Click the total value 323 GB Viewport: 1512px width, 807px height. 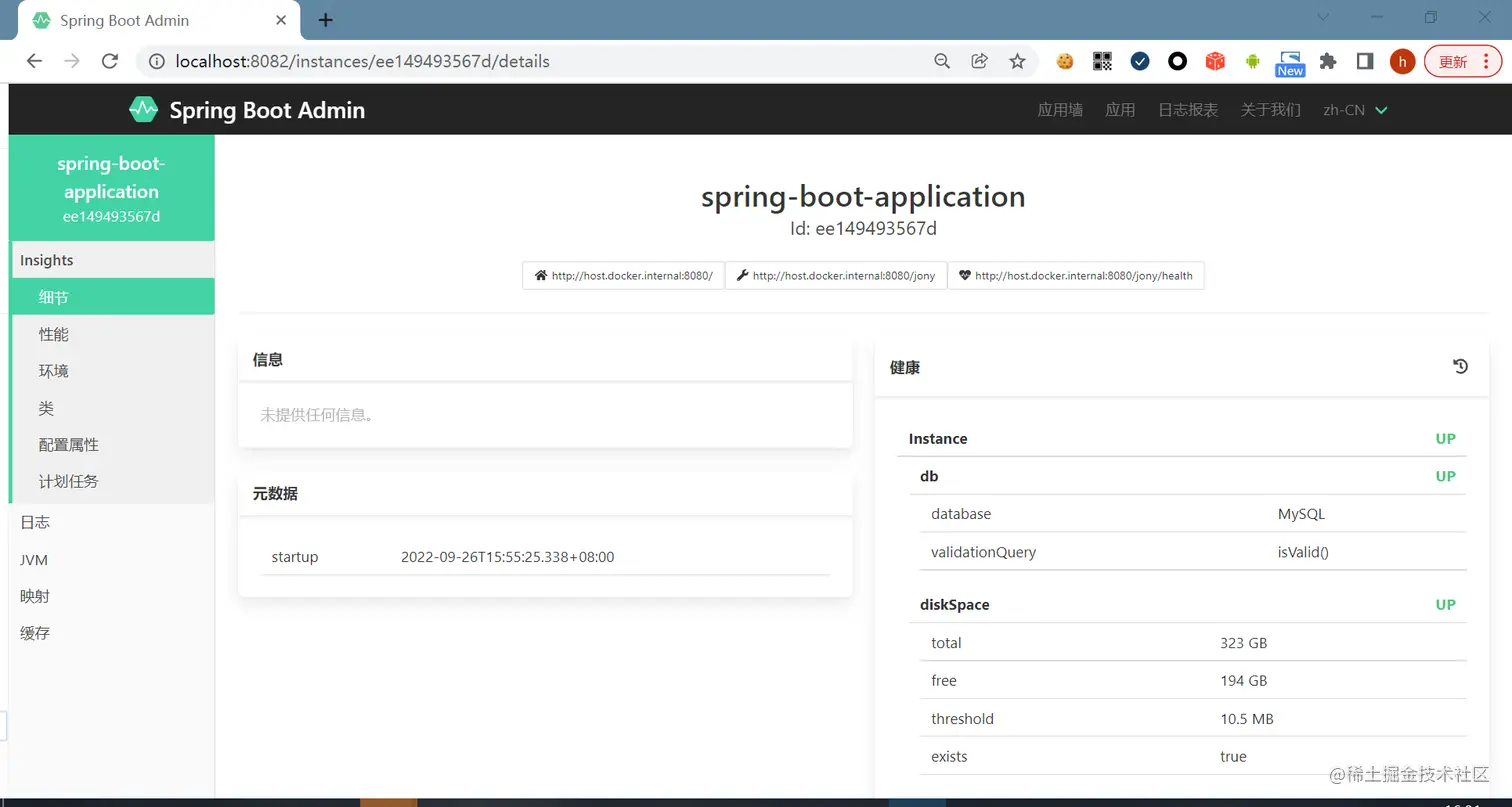[1243, 643]
